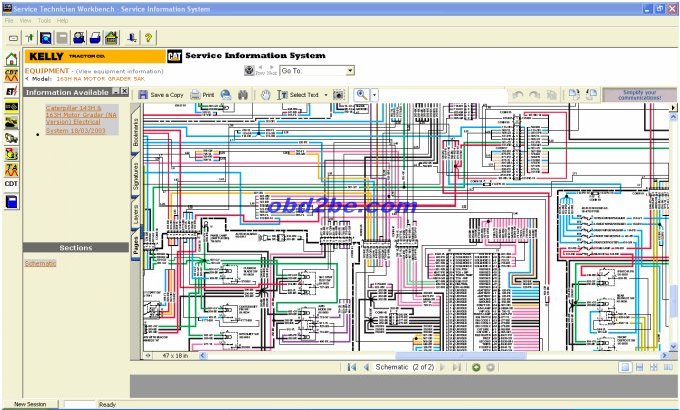Open the question mark help icon
680x410 pixels.
click(148, 38)
